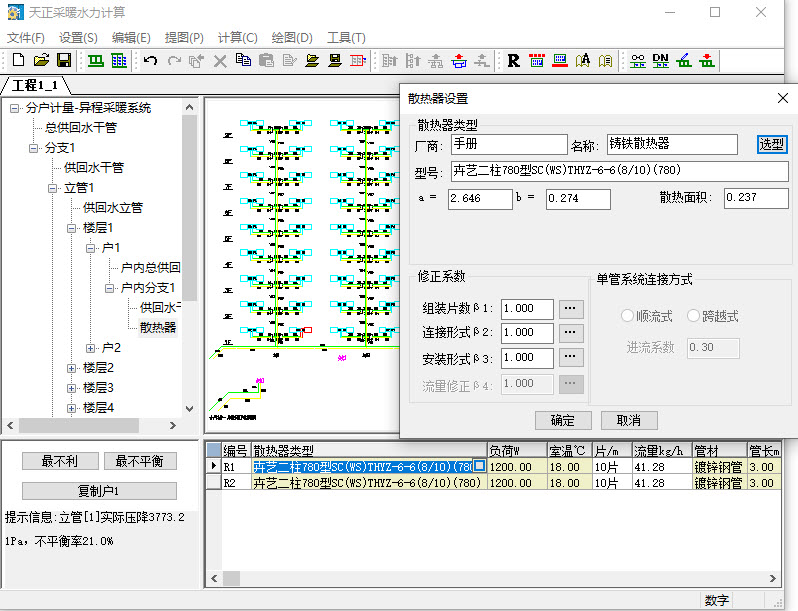Select the 总供回水干管 tree item
Viewport: 798px width, 611px height.
[81, 128]
